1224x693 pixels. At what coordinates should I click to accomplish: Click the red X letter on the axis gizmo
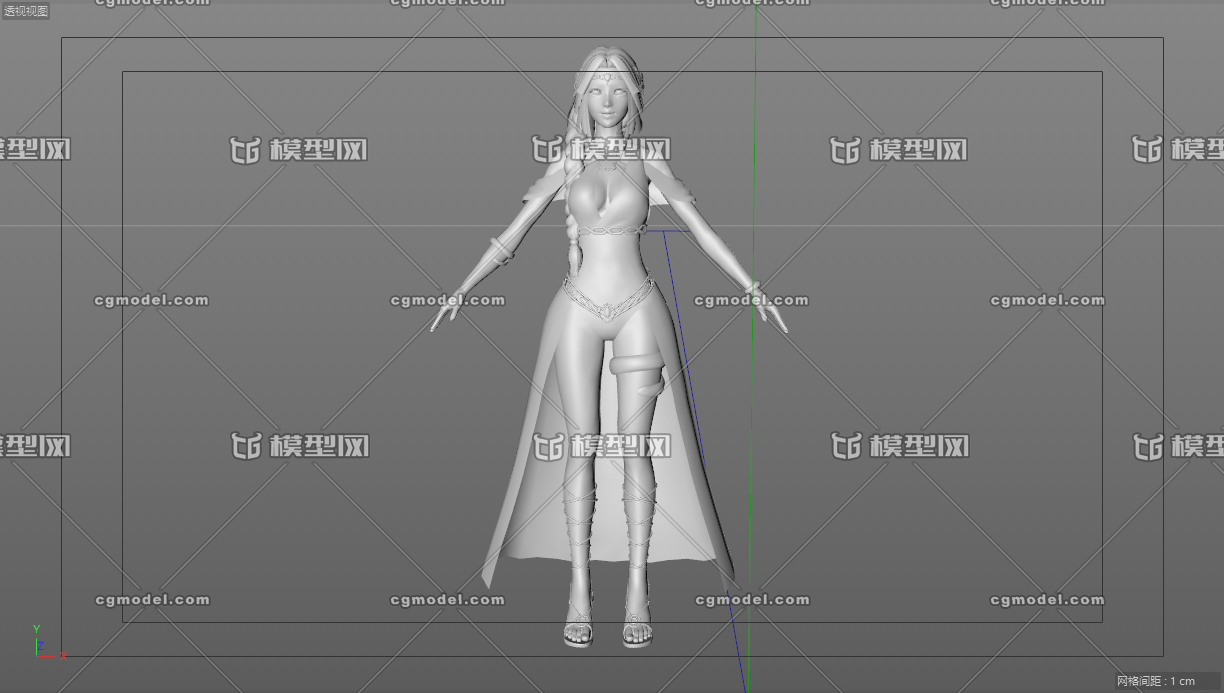(64, 656)
